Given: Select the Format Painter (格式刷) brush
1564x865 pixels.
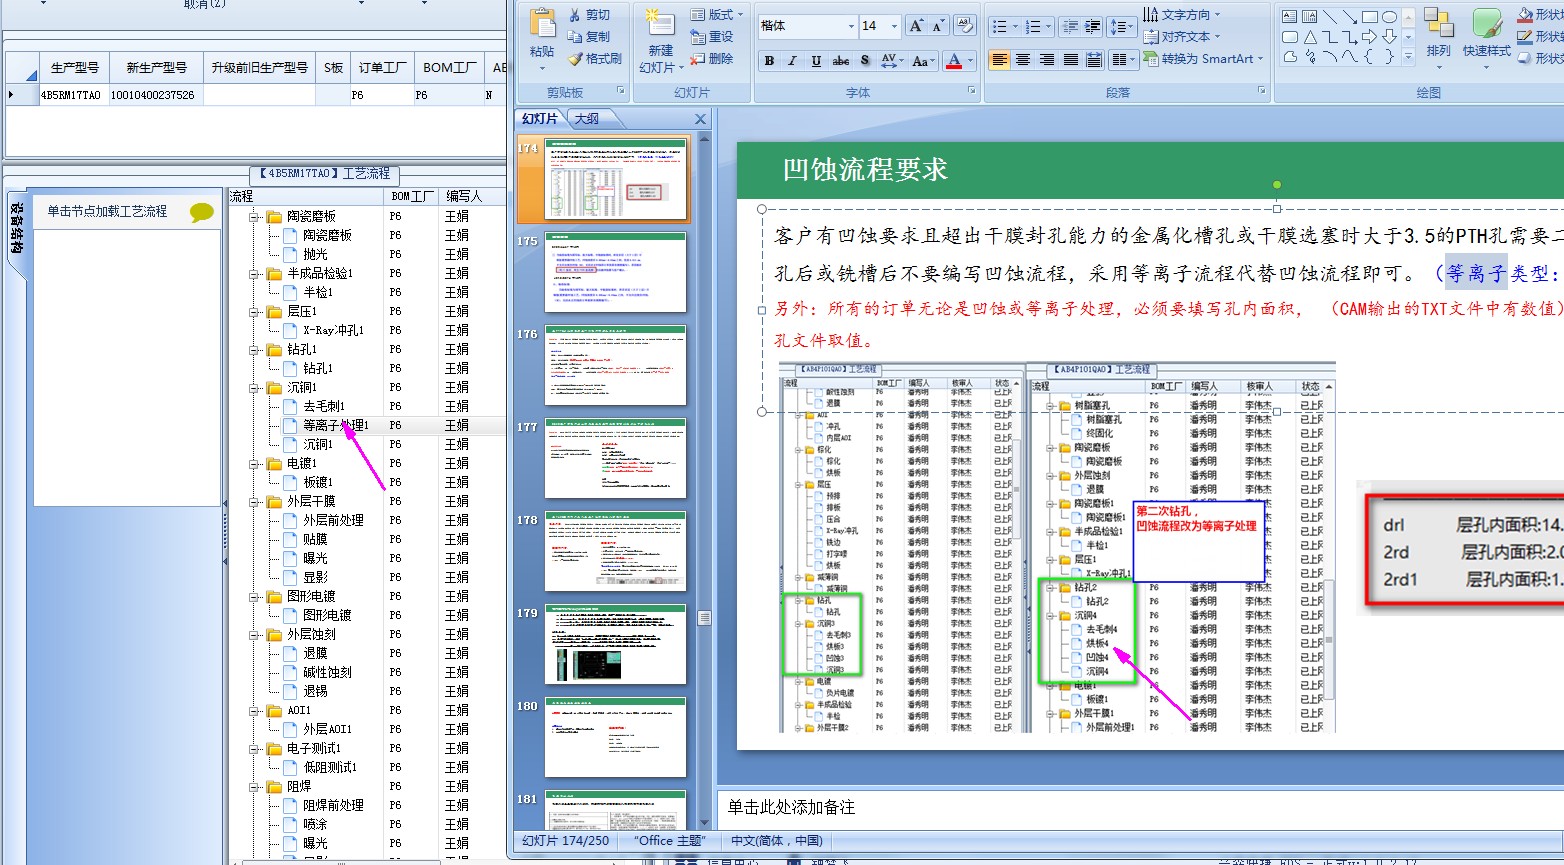Looking at the screenshot, I should 575,58.
